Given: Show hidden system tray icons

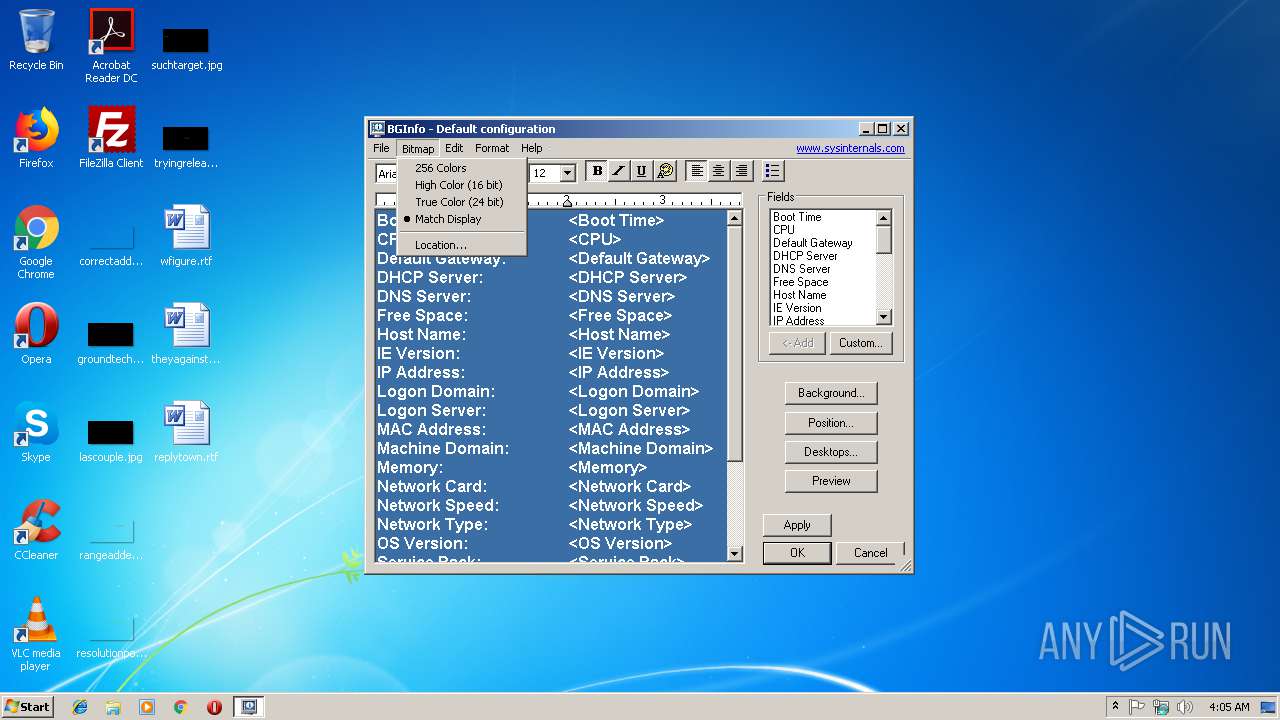Looking at the screenshot, I should 1115,706.
